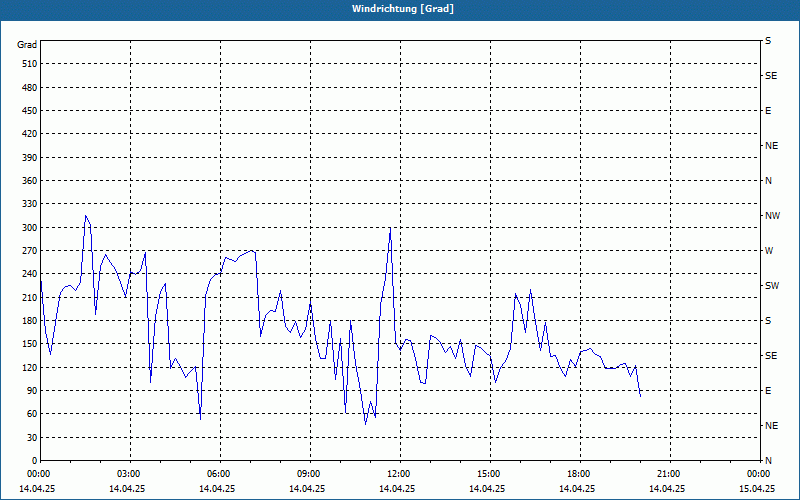Image resolution: width=800 pixels, height=500 pixels.
Task: Click the 240 y-axis value
Action: tap(30, 274)
